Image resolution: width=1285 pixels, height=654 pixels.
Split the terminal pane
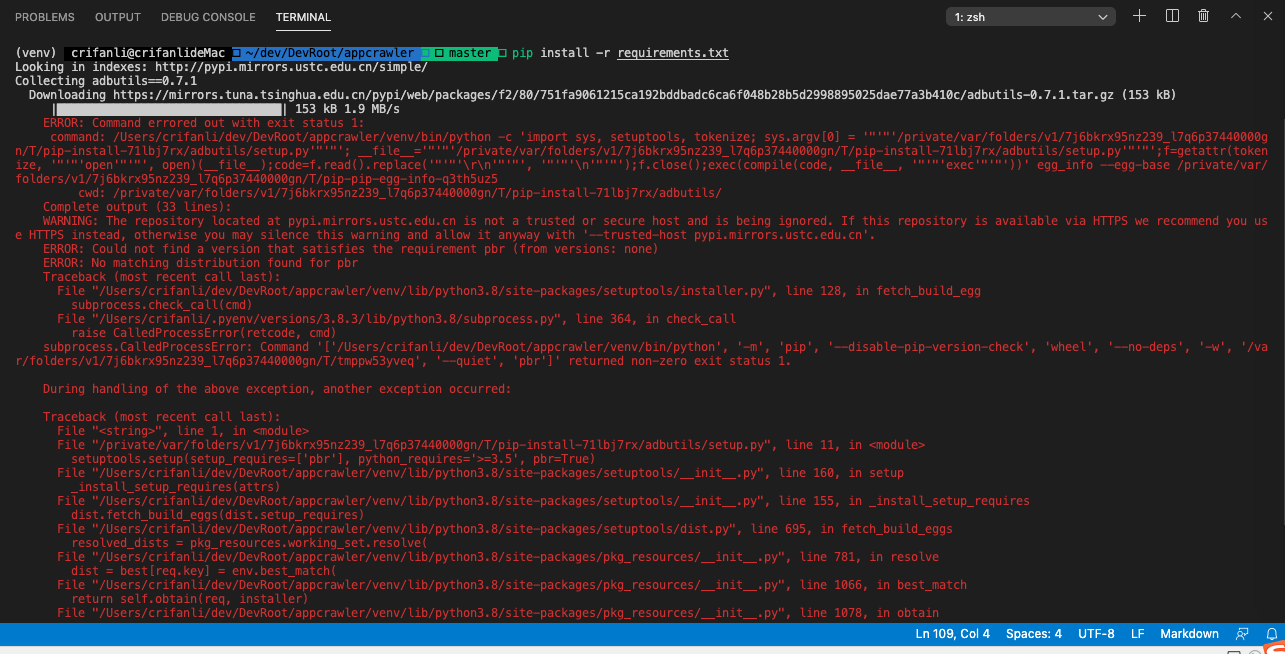coord(1172,16)
